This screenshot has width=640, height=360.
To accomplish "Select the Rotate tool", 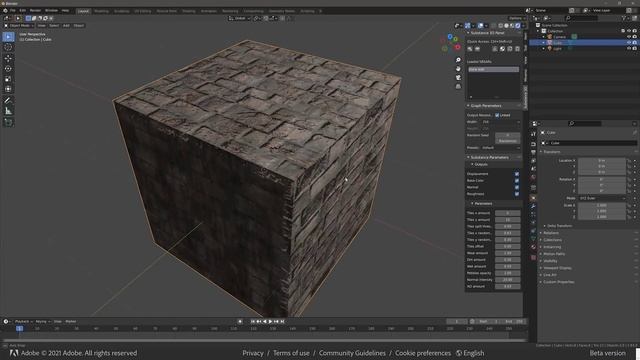I will (8, 69).
